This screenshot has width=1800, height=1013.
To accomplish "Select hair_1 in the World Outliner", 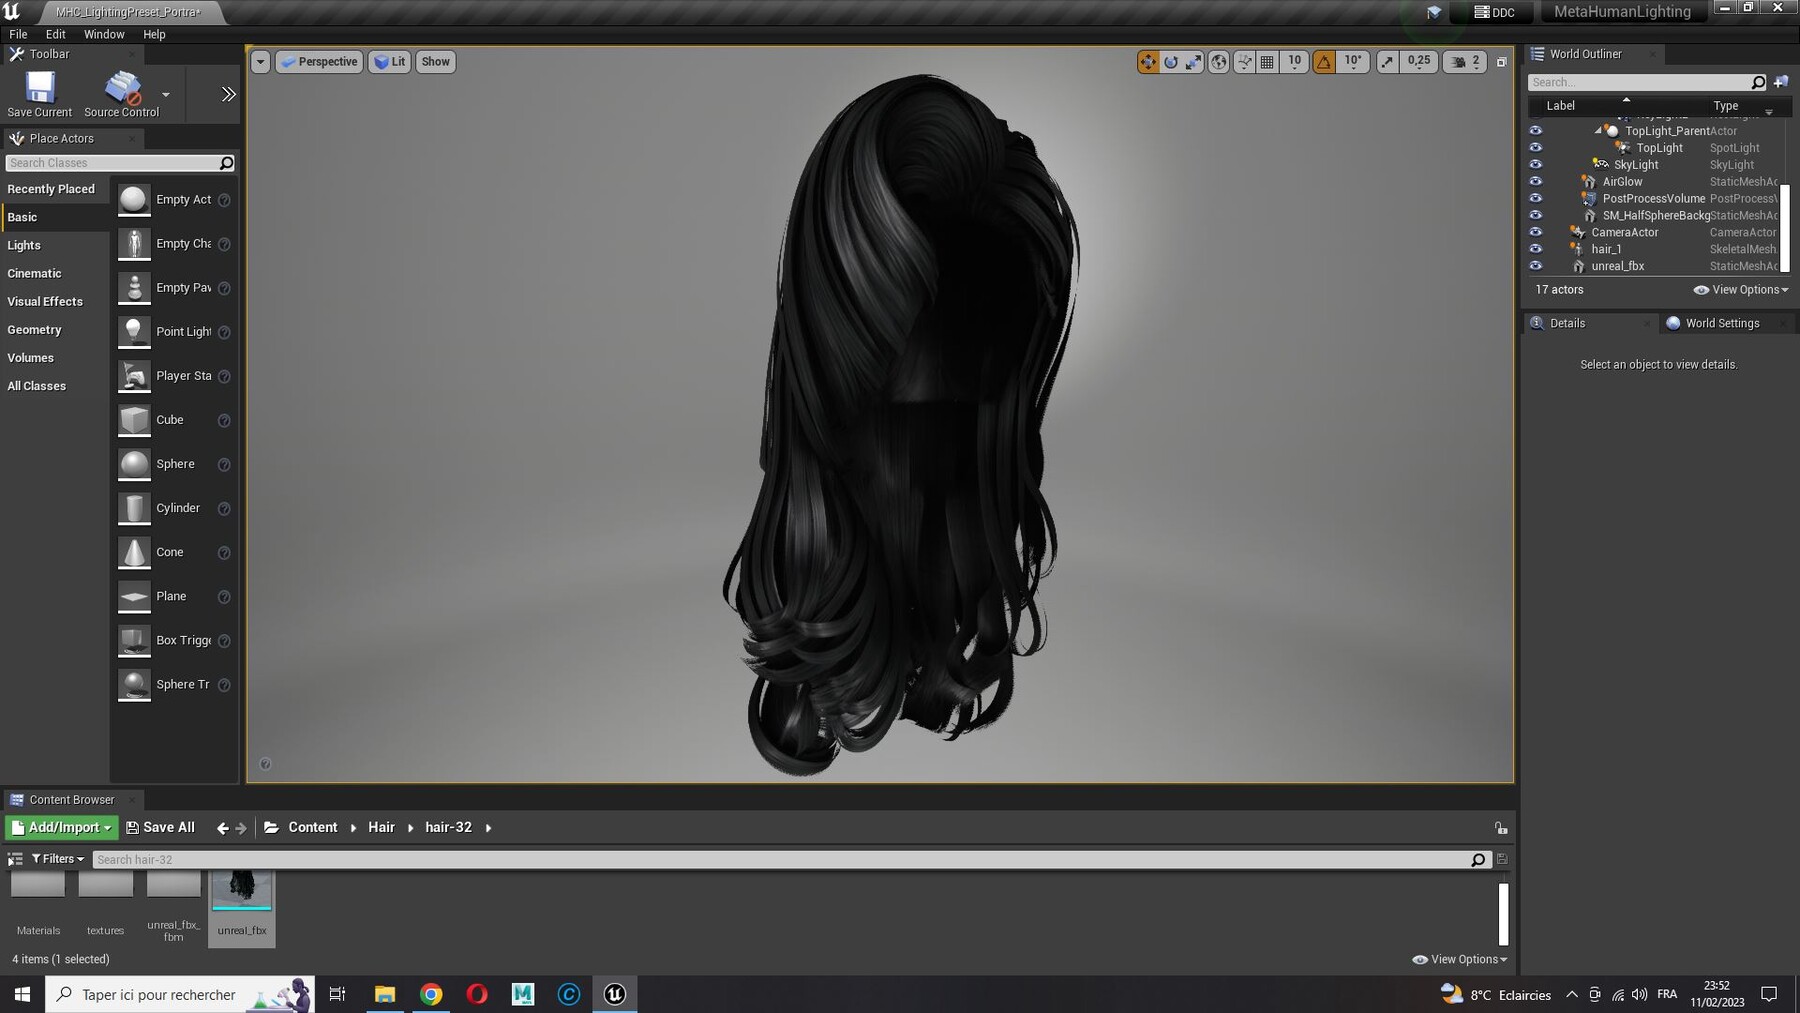I will pos(1606,249).
